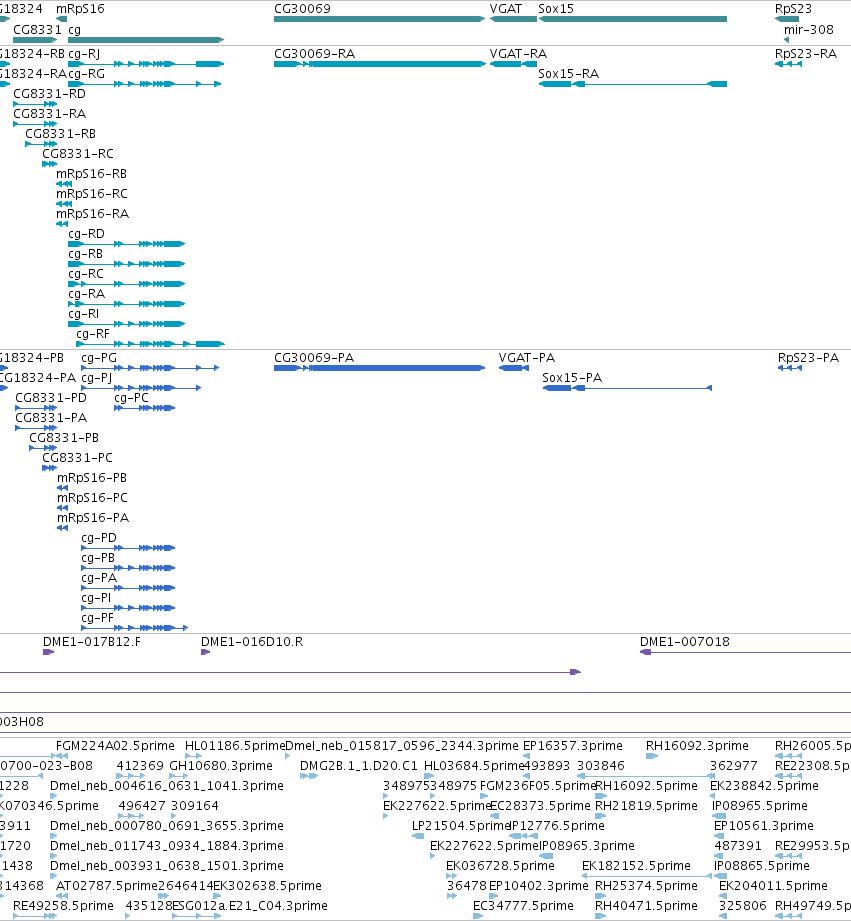This screenshot has width=851, height=921.
Task: Click the Sox15-RA transcript label
Action: point(568,74)
